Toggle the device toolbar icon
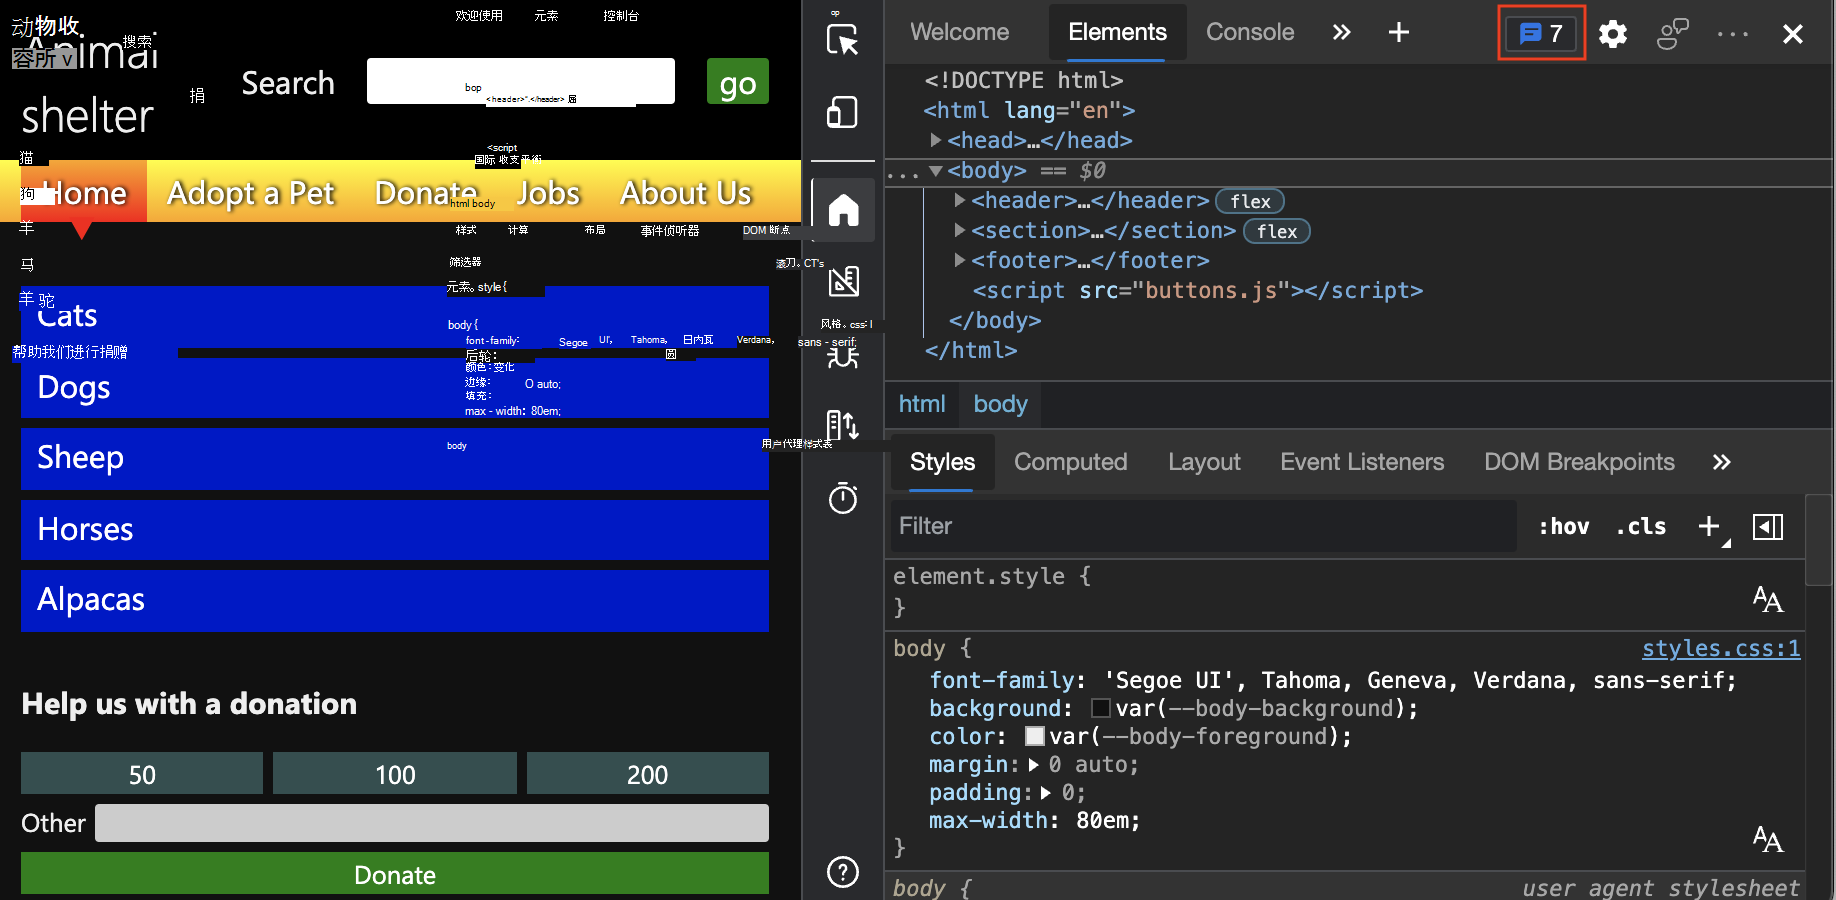 (x=843, y=112)
